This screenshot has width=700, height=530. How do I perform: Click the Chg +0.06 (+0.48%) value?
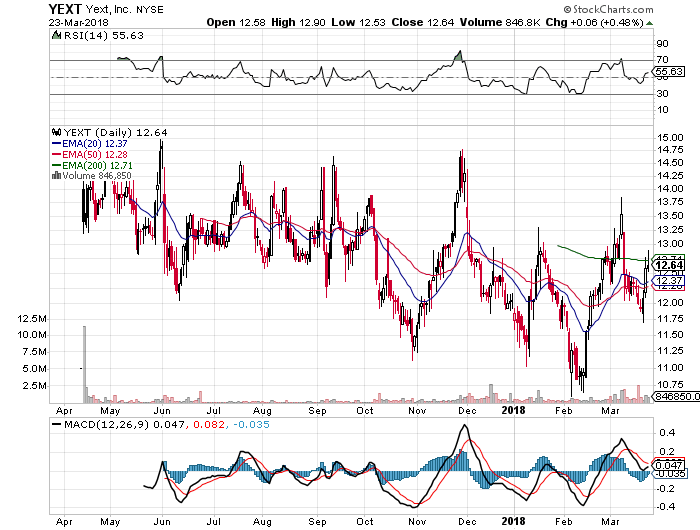pos(595,22)
